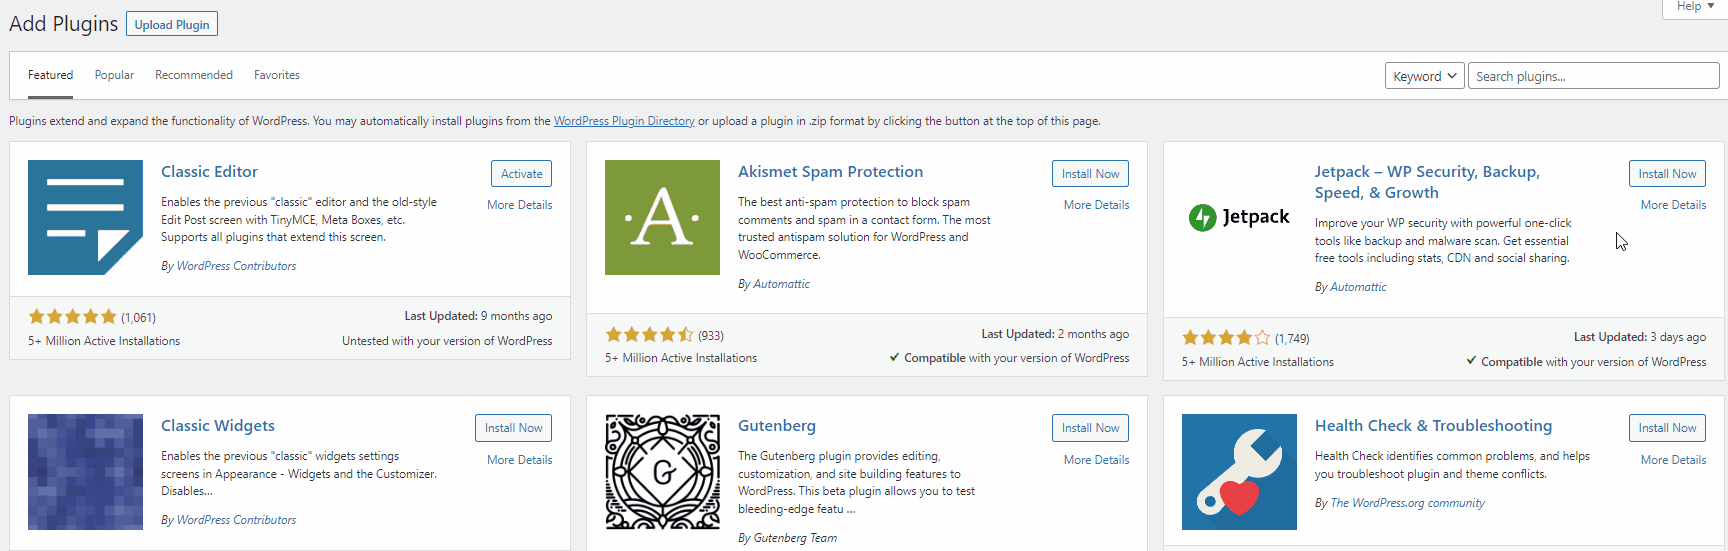The height and width of the screenshot is (551, 1728).
Task: Open Automattic author link under Akismet
Action: [x=781, y=284]
